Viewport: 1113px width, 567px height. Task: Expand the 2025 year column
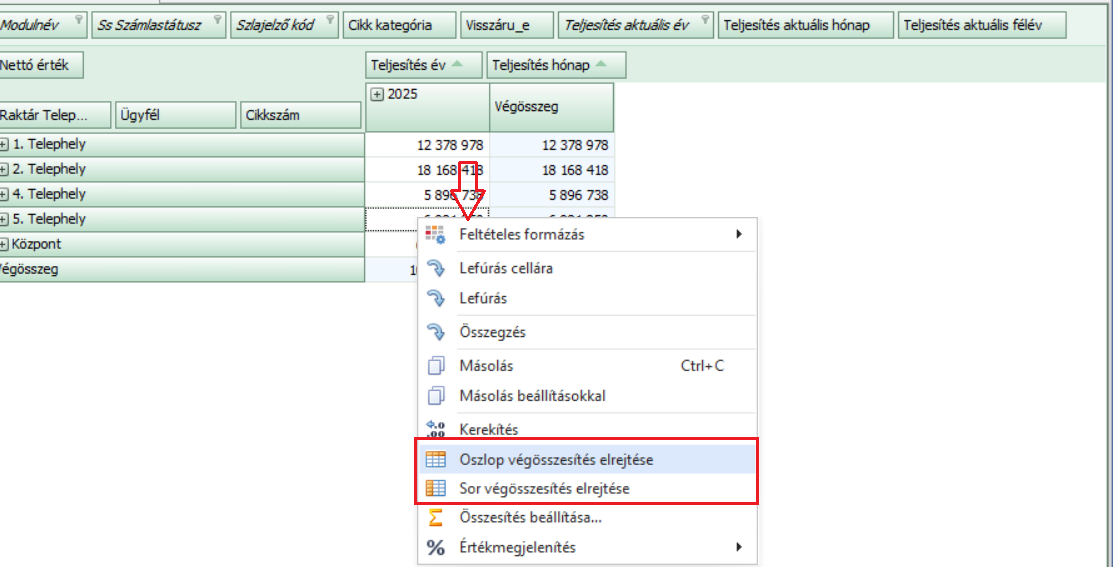(377, 94)
